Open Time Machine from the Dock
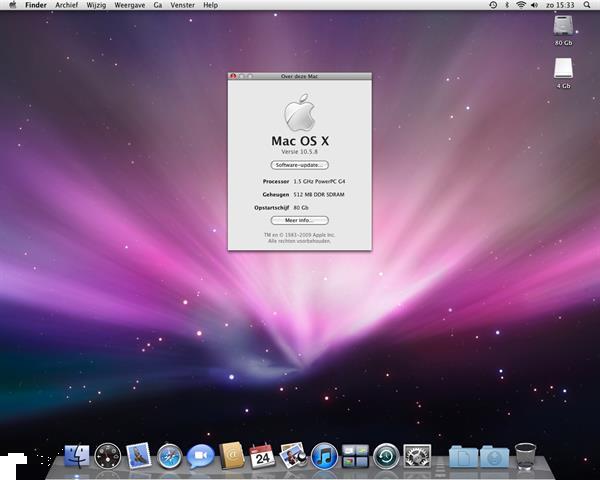 pos(386,456)
